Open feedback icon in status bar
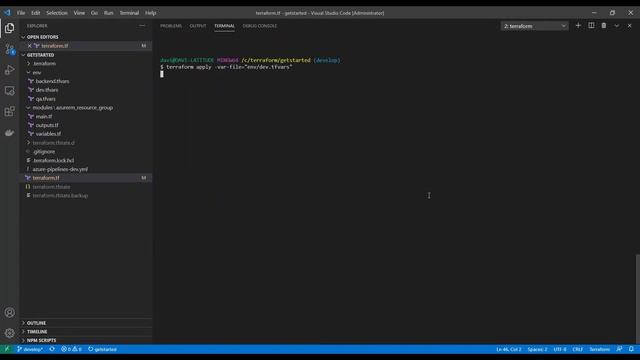Image resolution: width=640 pixels, height=360 pixels. [619, 349]
